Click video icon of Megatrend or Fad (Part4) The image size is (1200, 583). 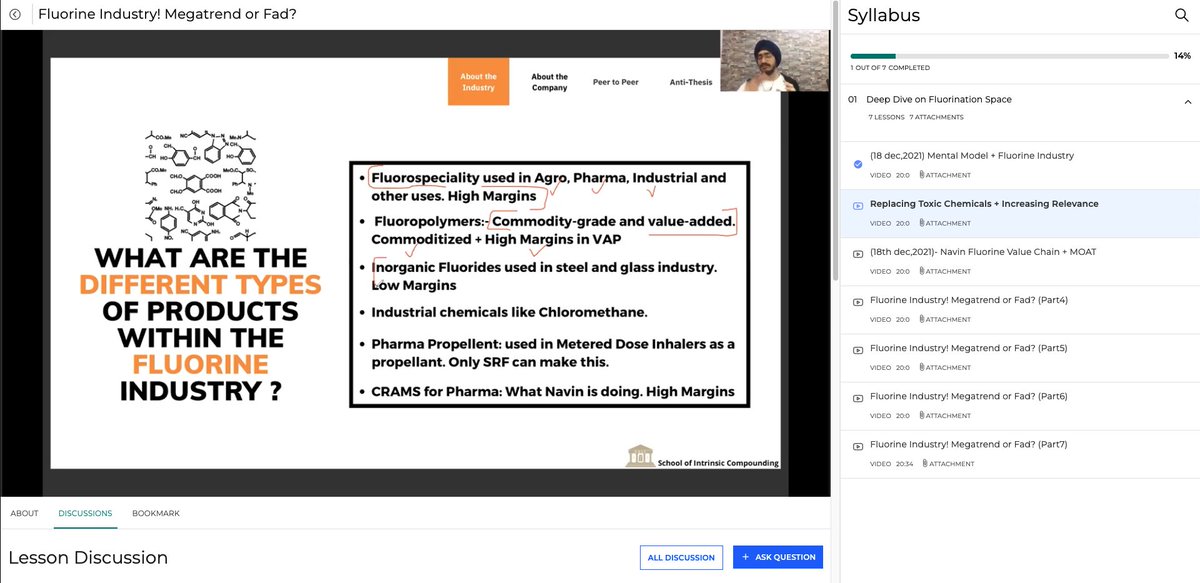(858, 301)
